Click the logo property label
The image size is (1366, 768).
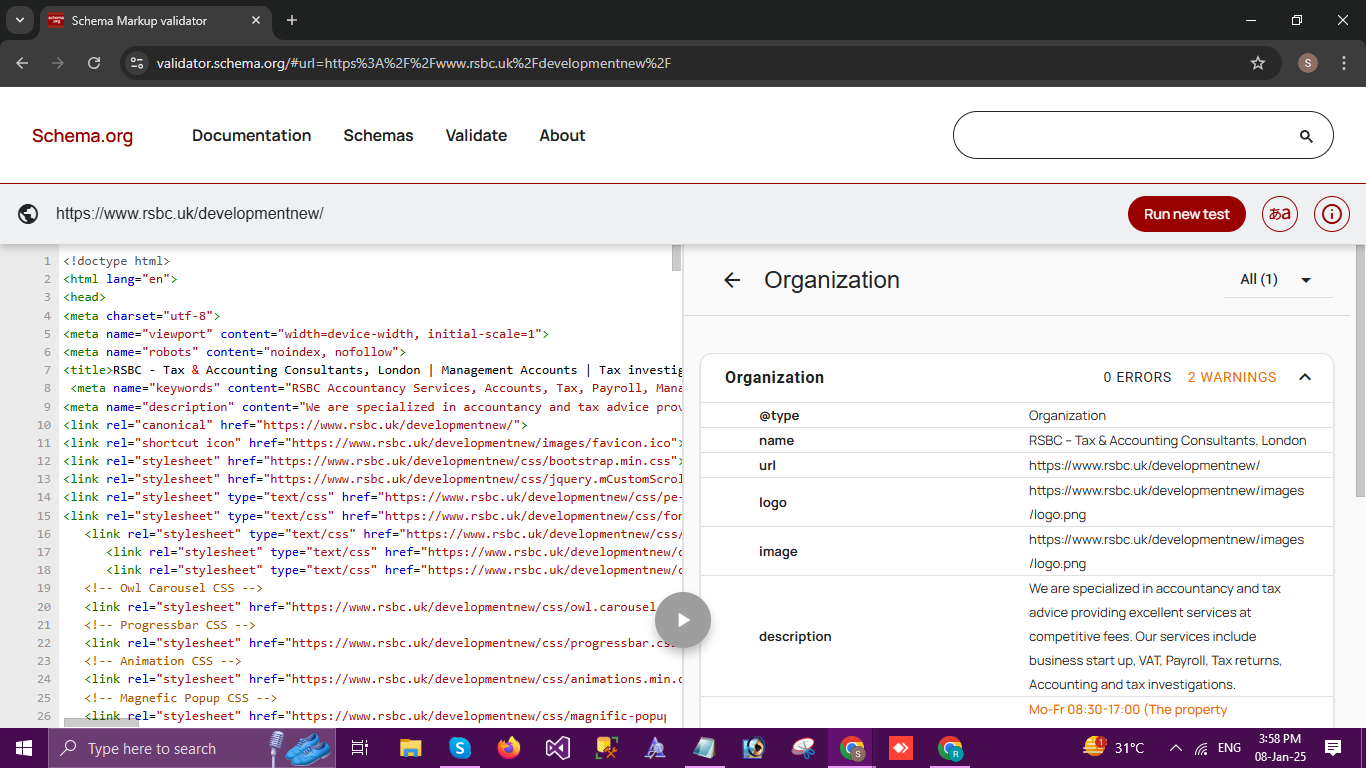click(773, 502)
